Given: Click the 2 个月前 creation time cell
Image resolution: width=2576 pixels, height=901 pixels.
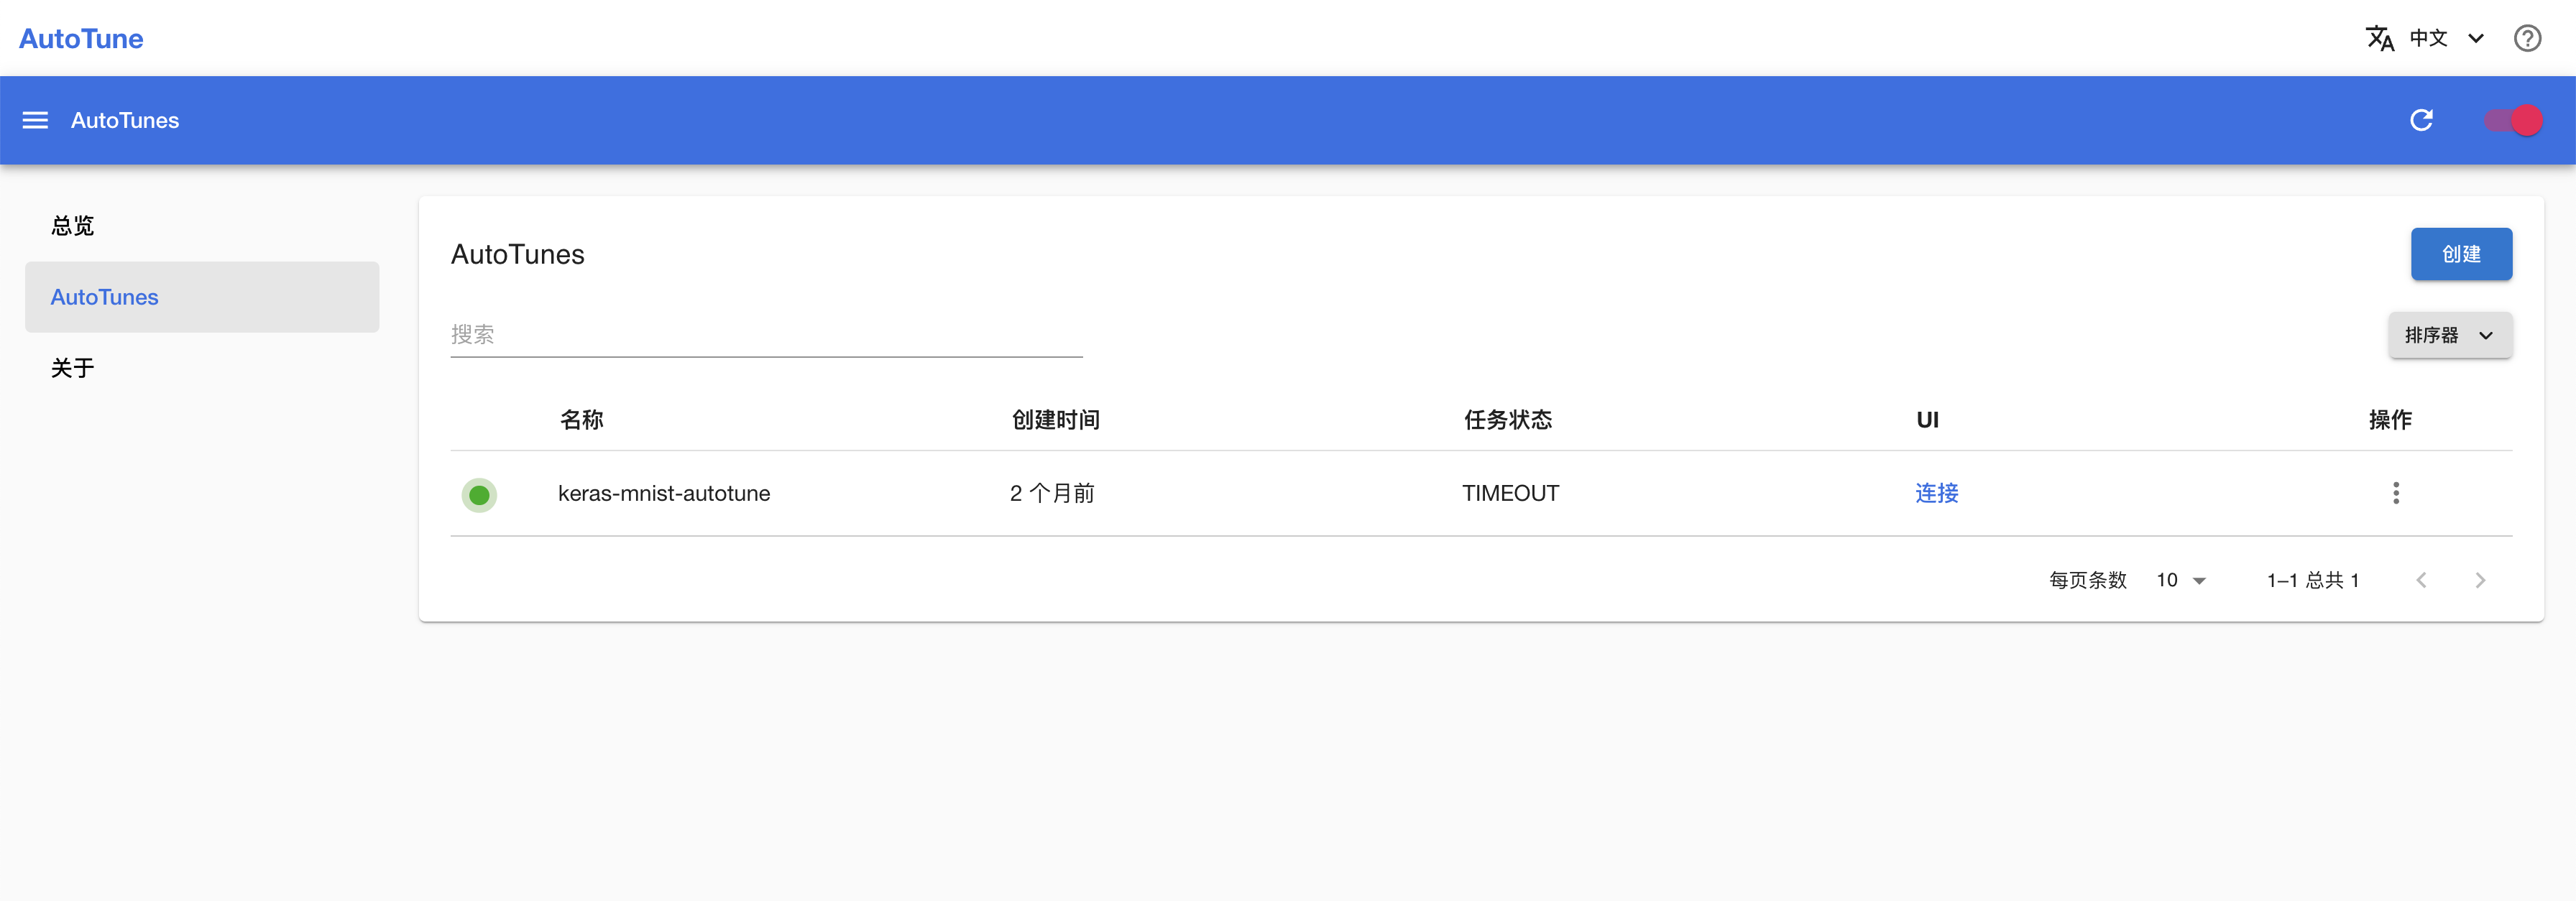Looking at the screenshot, I should (1052, 493).
